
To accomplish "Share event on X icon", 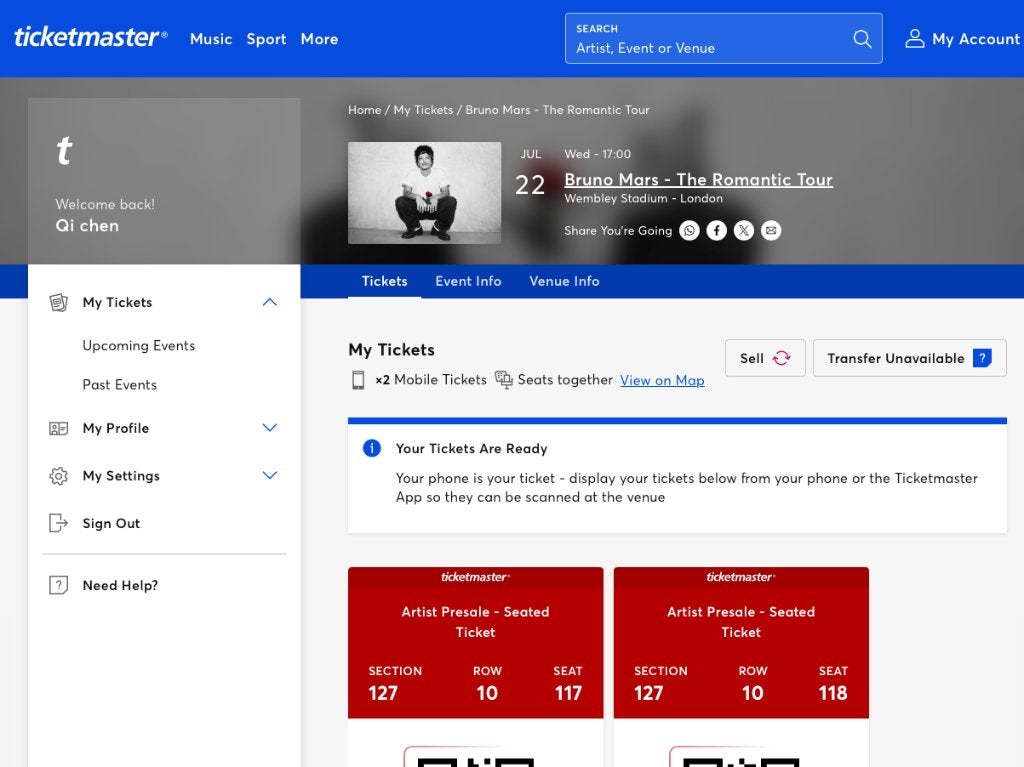I will 744,231.
